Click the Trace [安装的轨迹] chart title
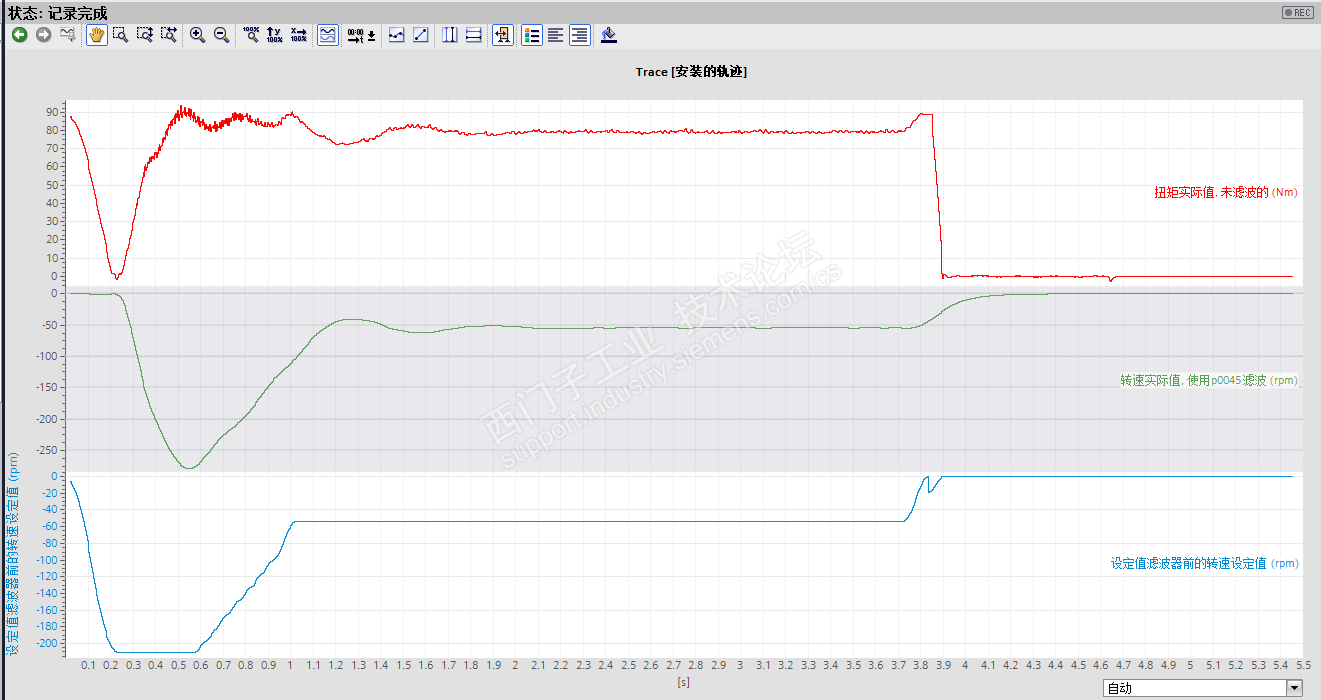 click(691, 72)
